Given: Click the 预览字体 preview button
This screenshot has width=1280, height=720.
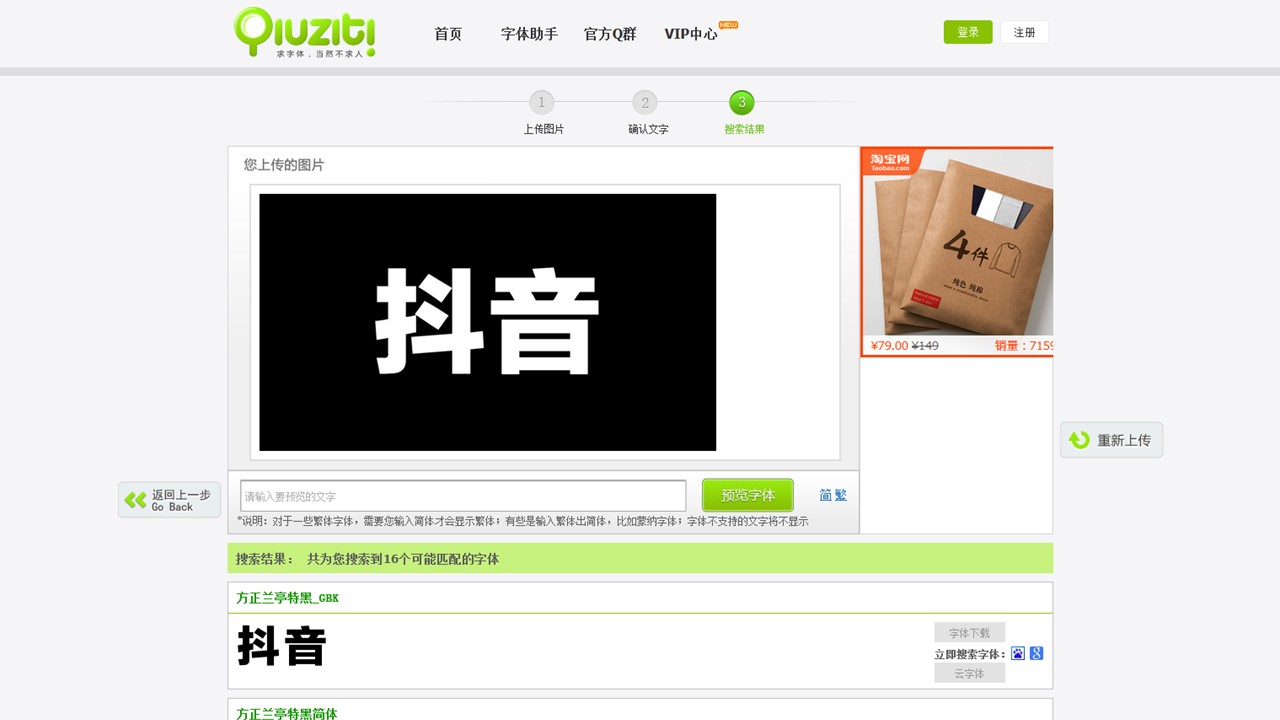Looking at the screenshot, I should coord(748,495).
